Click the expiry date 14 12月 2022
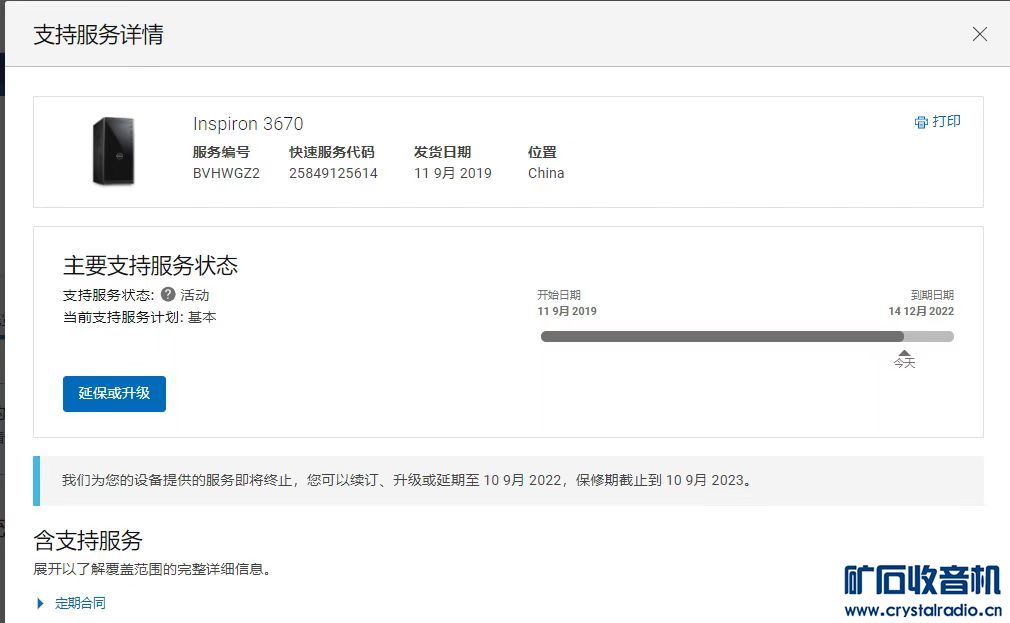The height and width of the screenshot is (623, 1010). 921,311
